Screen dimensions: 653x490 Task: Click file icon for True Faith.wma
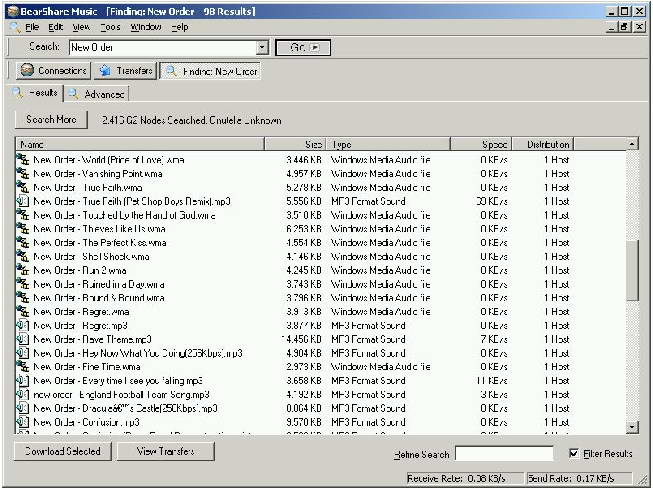point(23,187)
